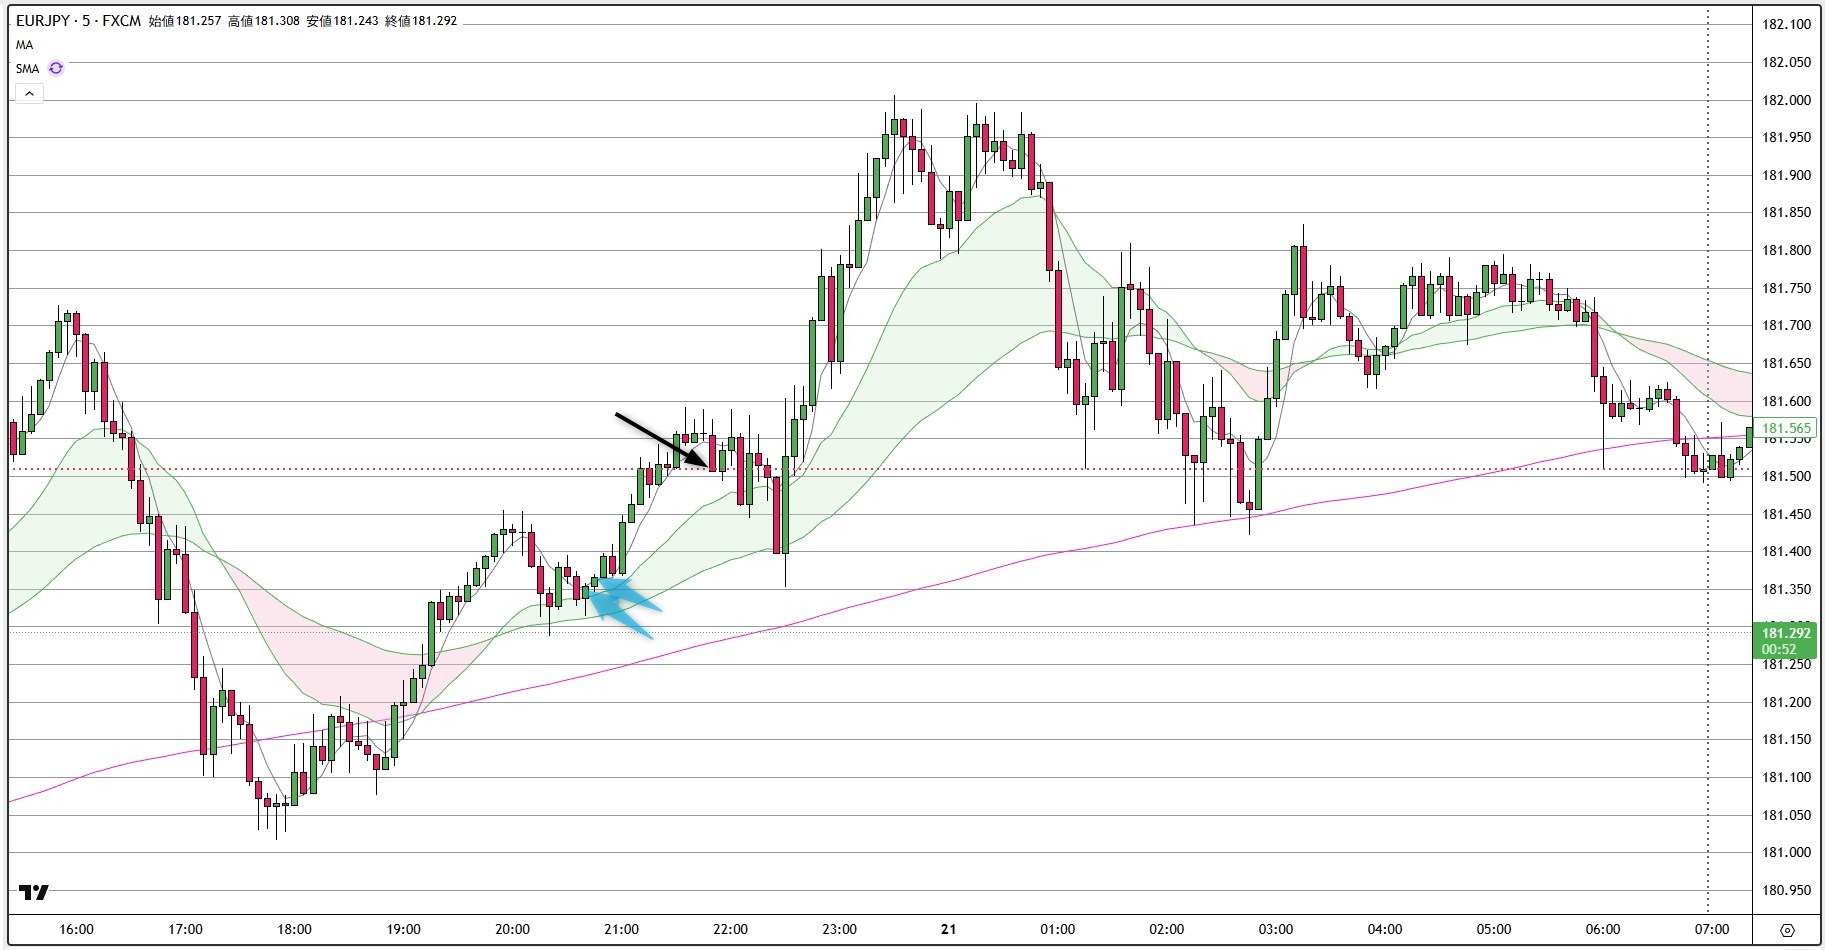The image size is (1825, 950).
Task: Click the 181.000 price scale label
Action: point(1786,852)
